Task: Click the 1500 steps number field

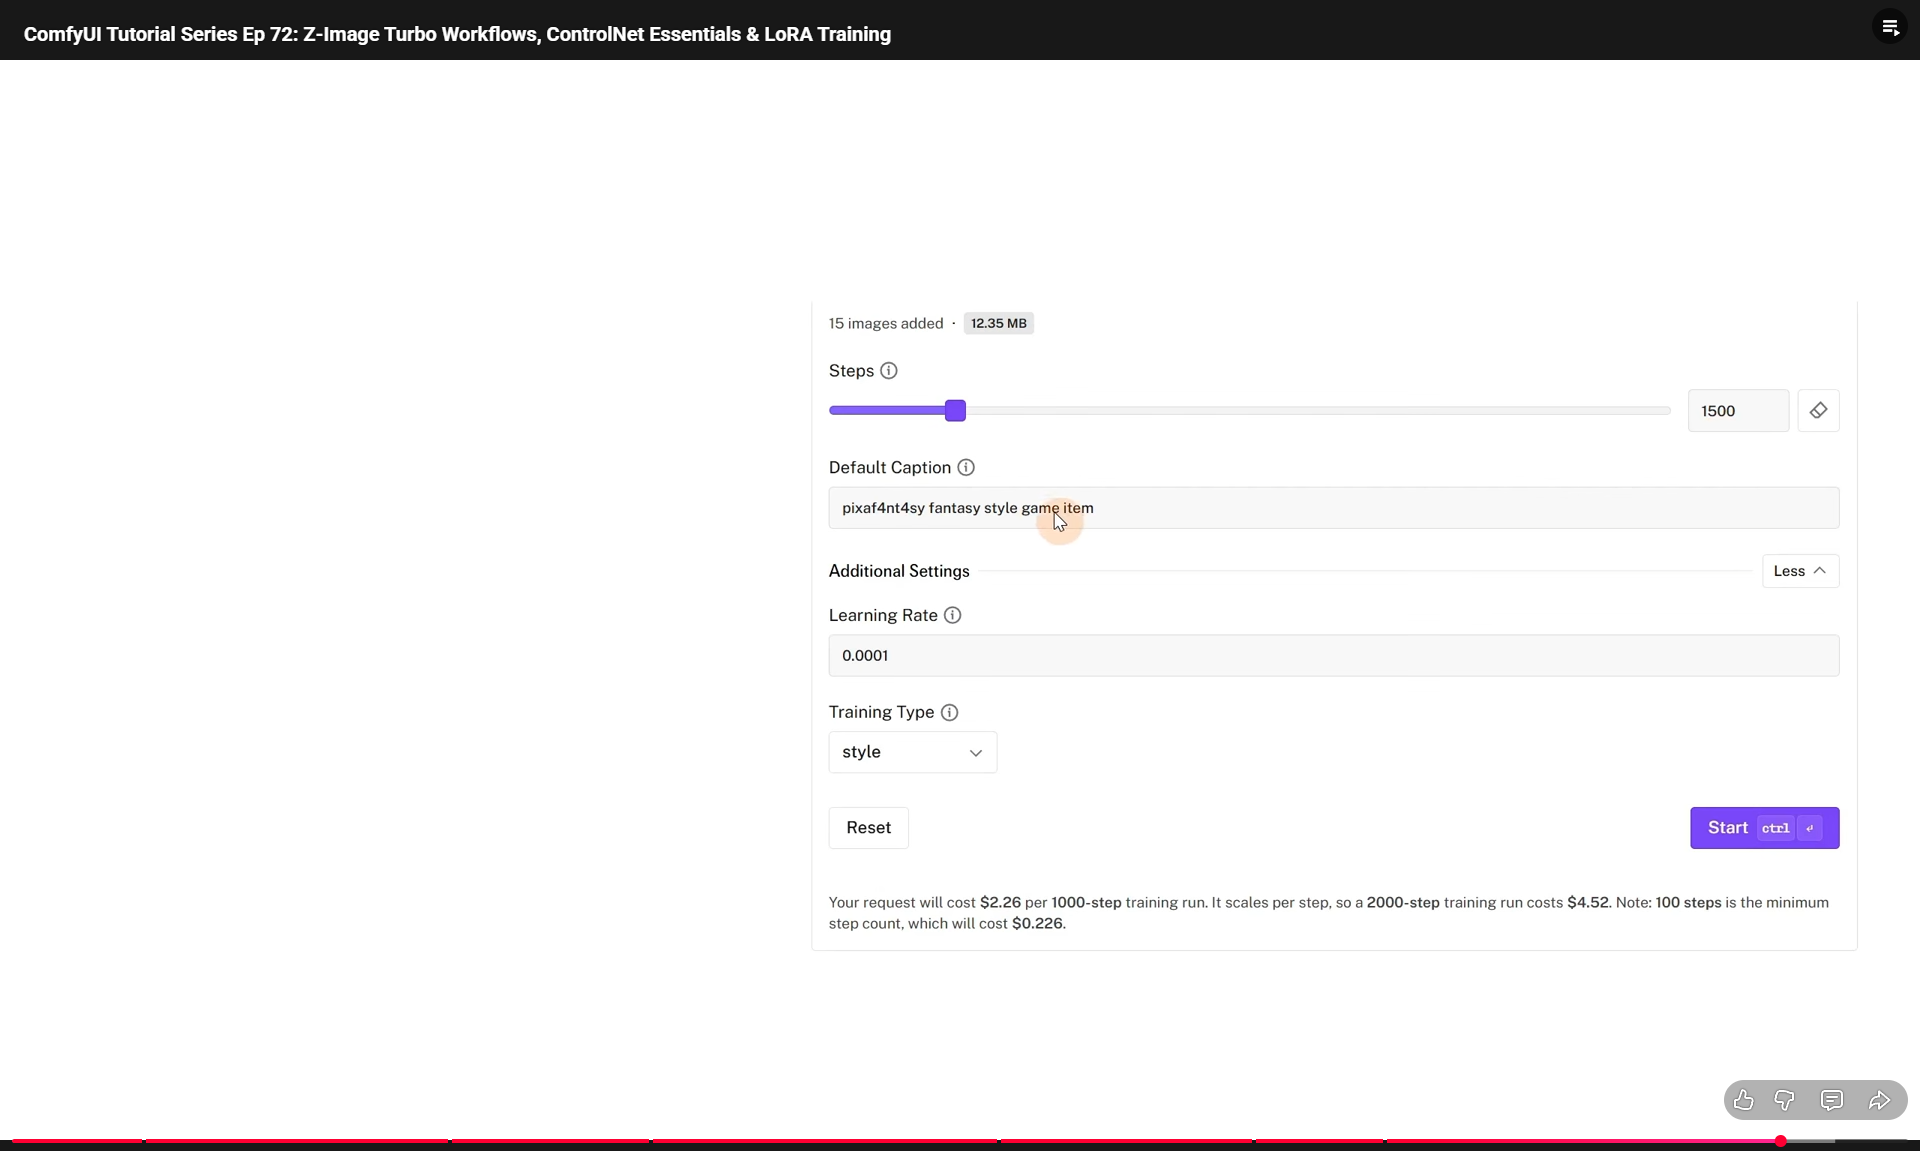Action: 1737,411
